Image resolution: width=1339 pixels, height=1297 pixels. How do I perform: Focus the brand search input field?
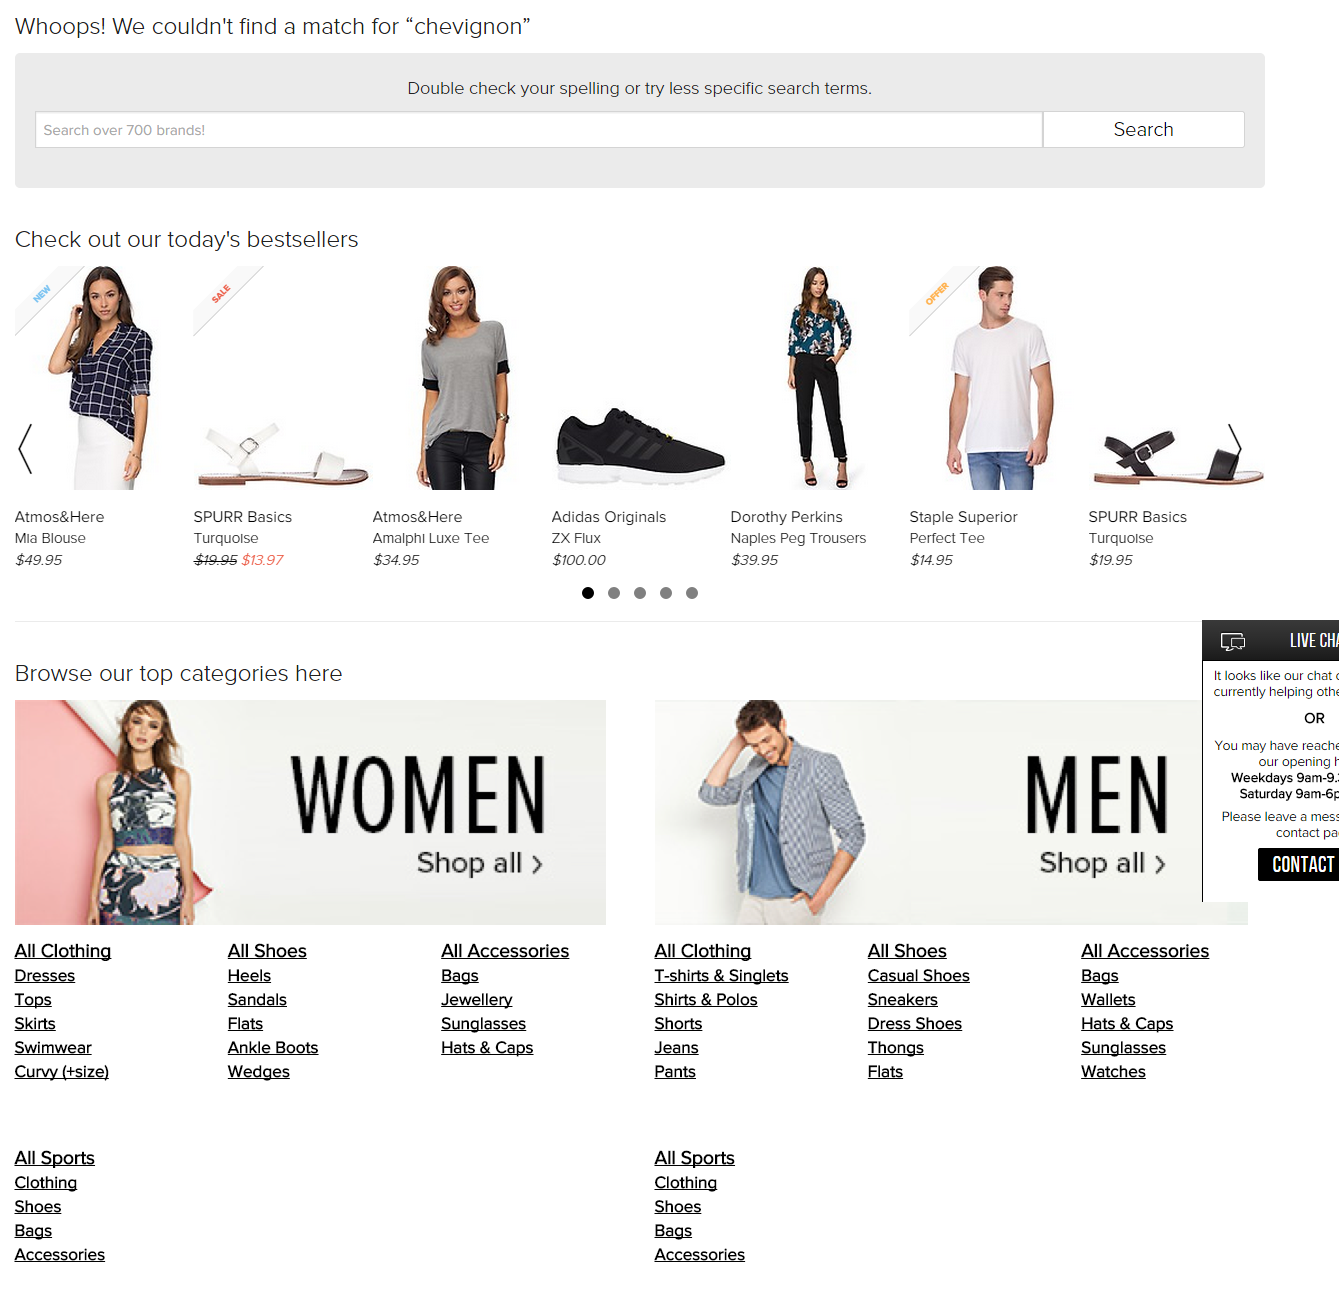pos(539,130)
